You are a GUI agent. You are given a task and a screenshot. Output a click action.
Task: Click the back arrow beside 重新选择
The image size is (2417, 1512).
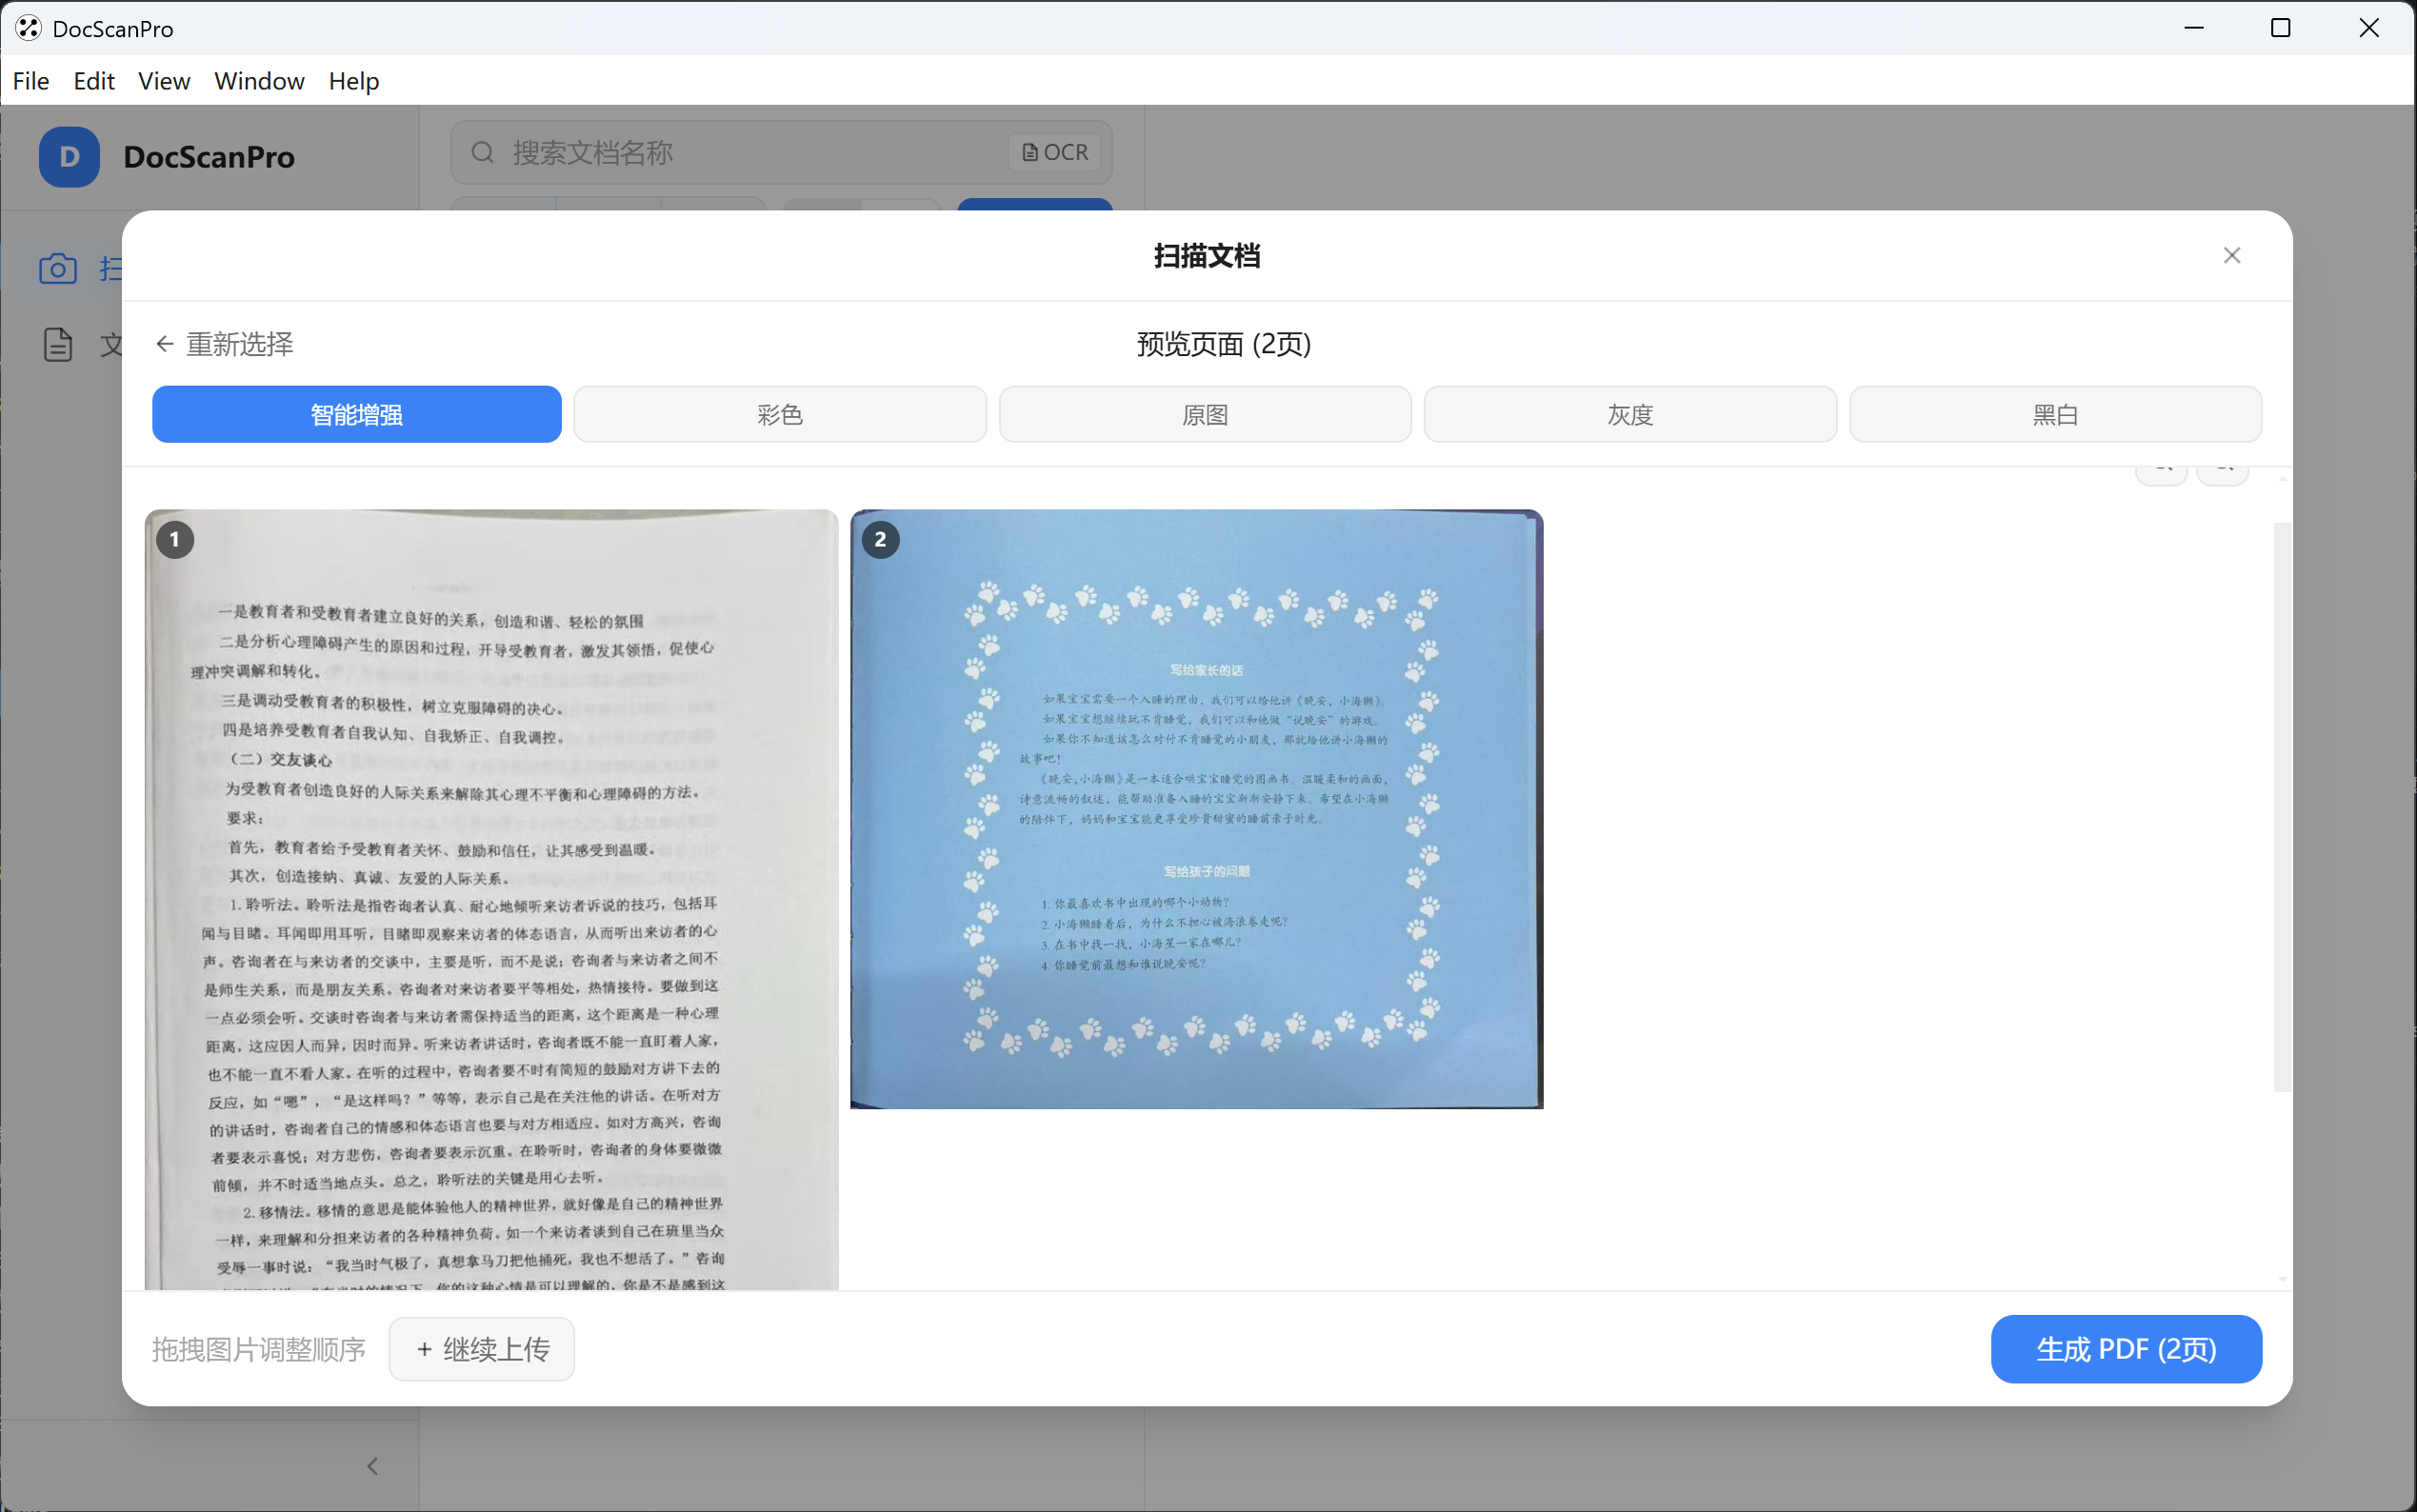pos(165,343)
